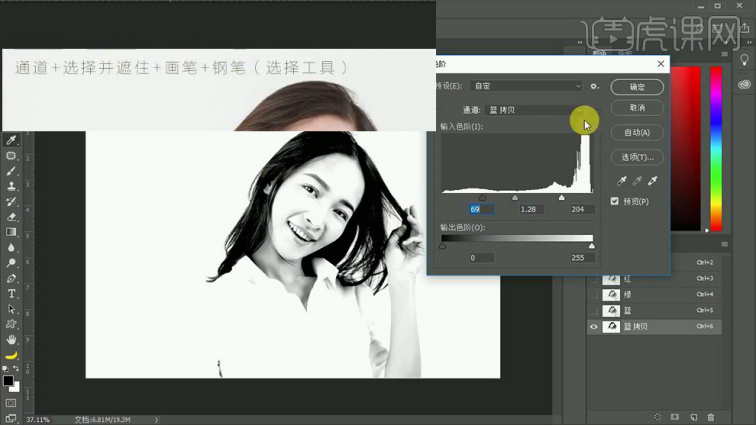756x426 pixels.
Task: Click the black foreground color swatch
Action: tap(8, 381)
